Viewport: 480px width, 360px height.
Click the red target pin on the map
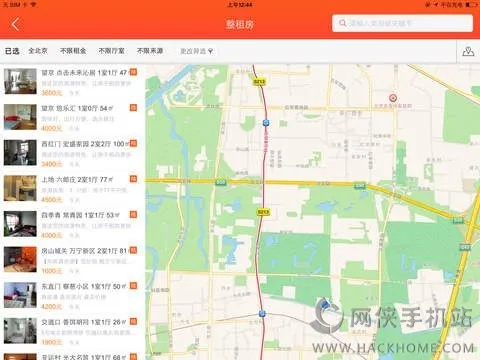click(393, 98)
